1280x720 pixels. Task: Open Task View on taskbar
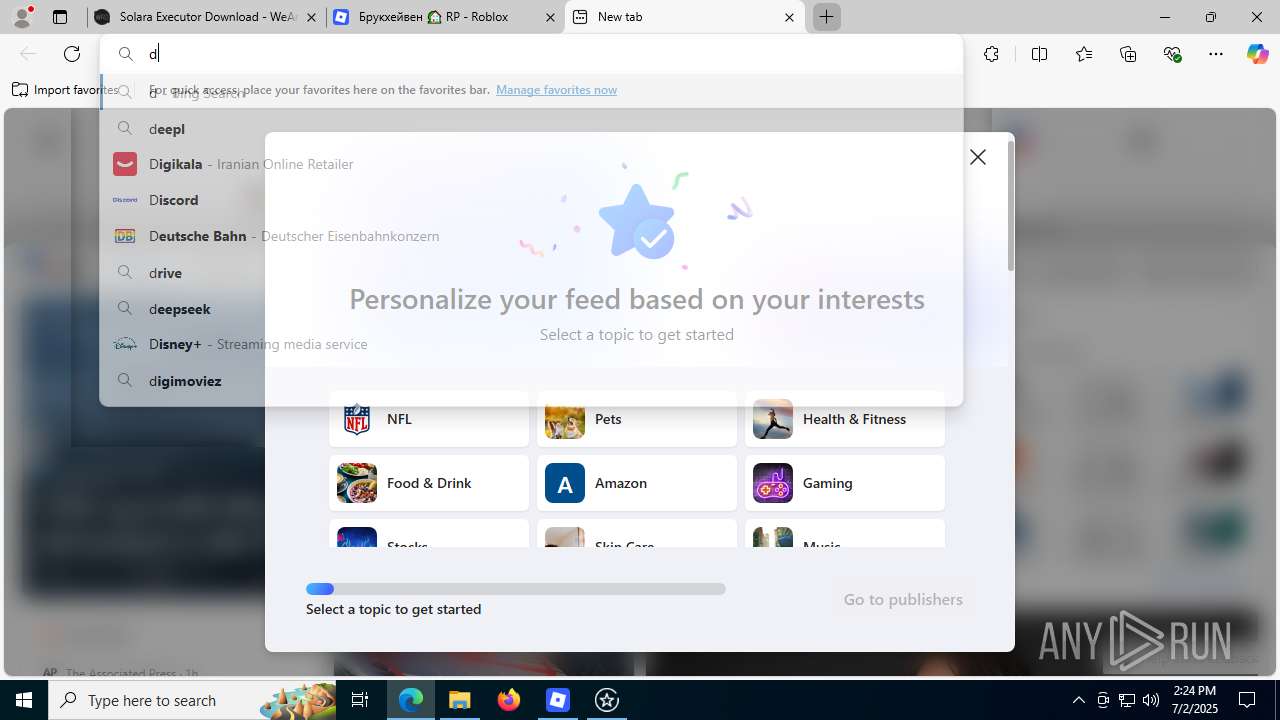360,700
